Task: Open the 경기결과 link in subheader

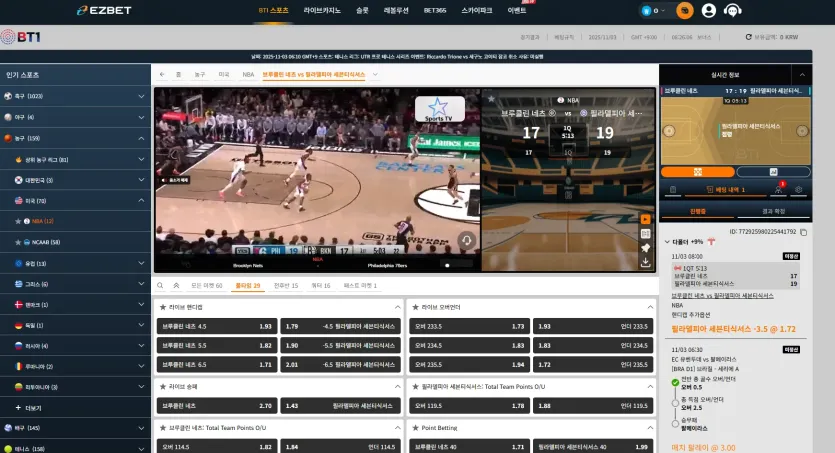Action: point(529,37)
